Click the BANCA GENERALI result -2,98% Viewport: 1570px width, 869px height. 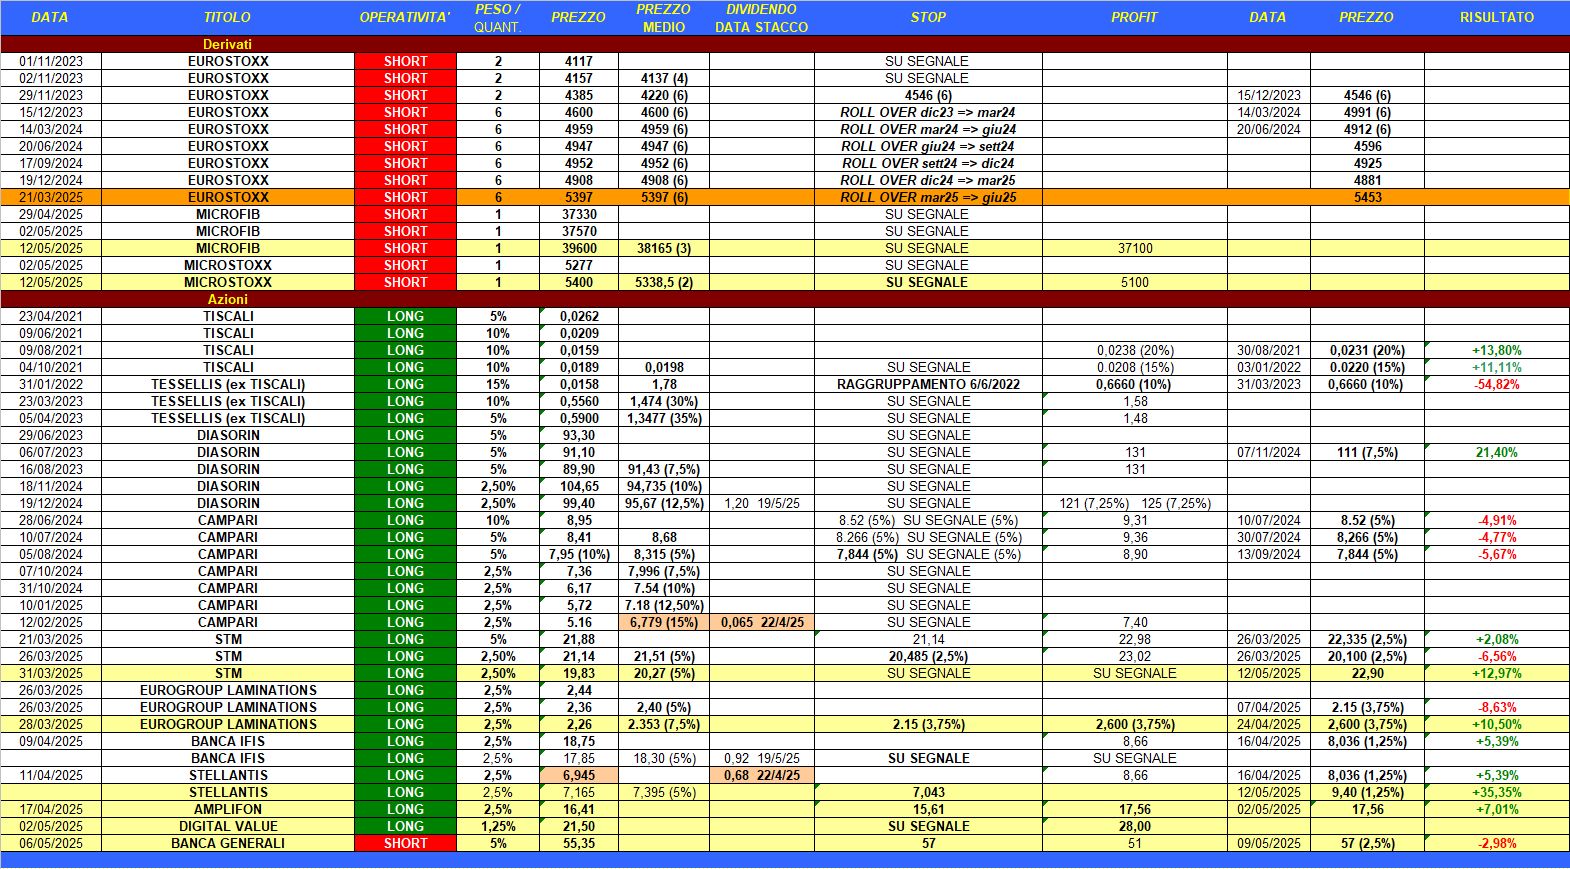1497,843
